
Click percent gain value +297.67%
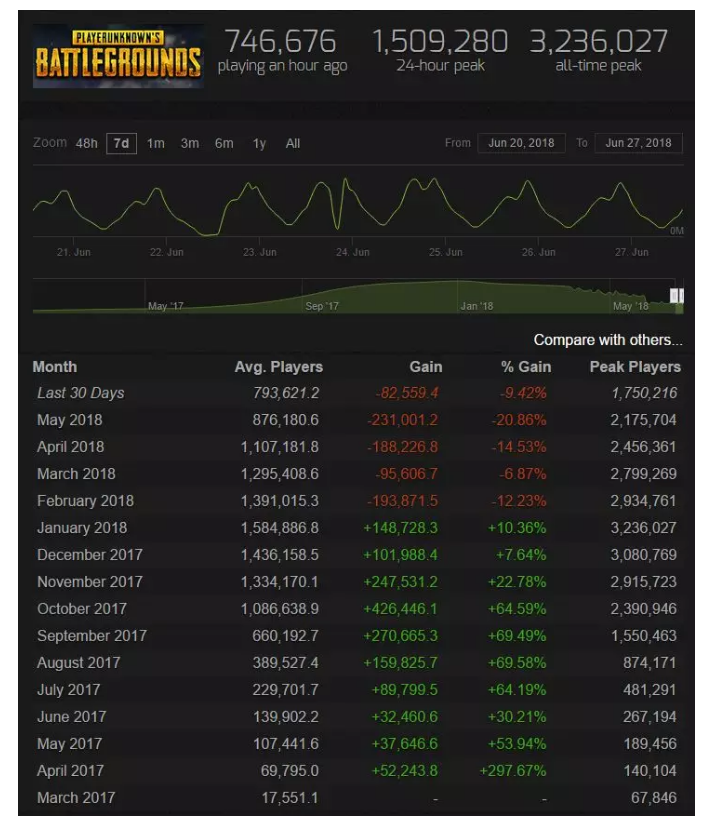512,771
